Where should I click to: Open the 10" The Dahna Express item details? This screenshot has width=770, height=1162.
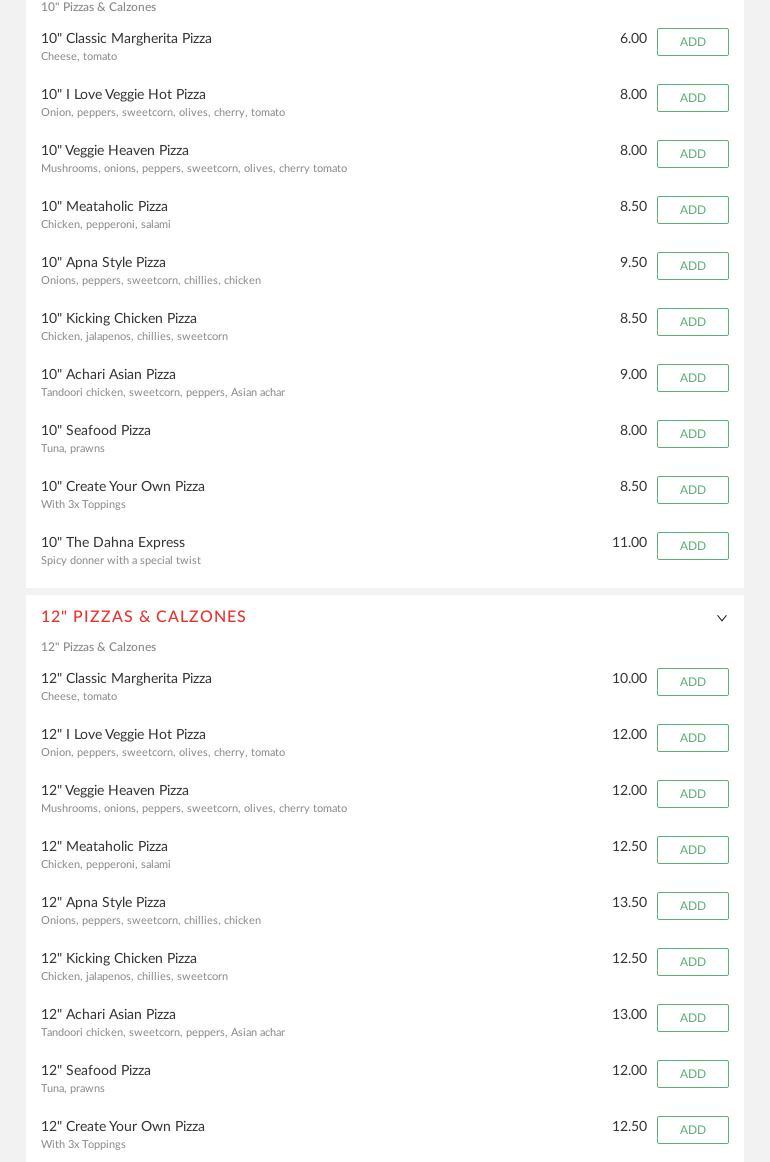pyautogui.click(x=113, y=543)
